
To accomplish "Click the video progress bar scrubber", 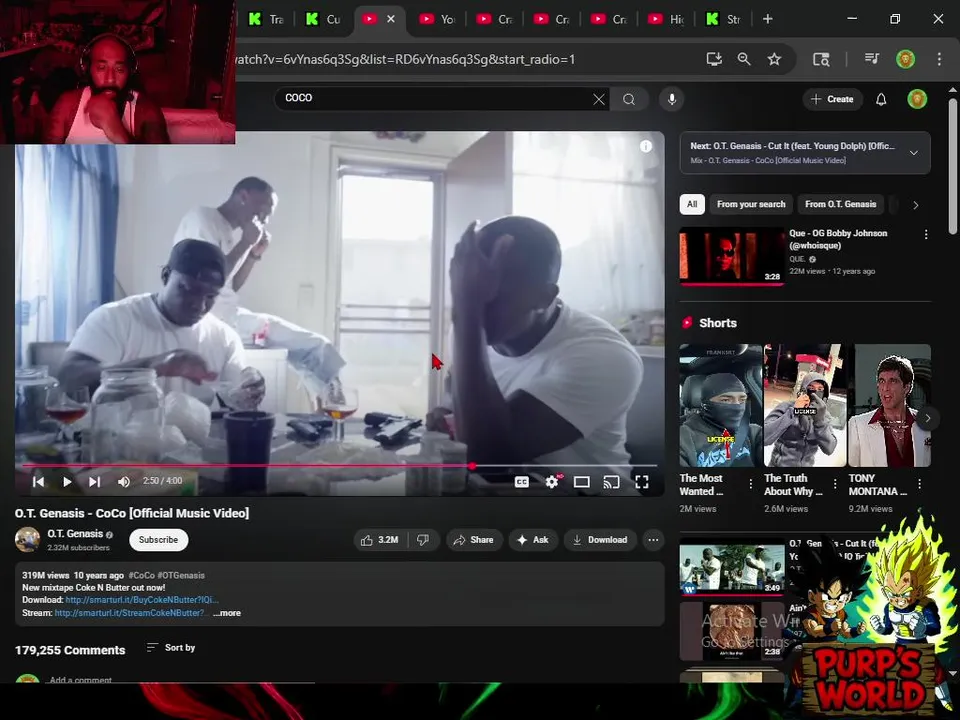I will (472, 466).
